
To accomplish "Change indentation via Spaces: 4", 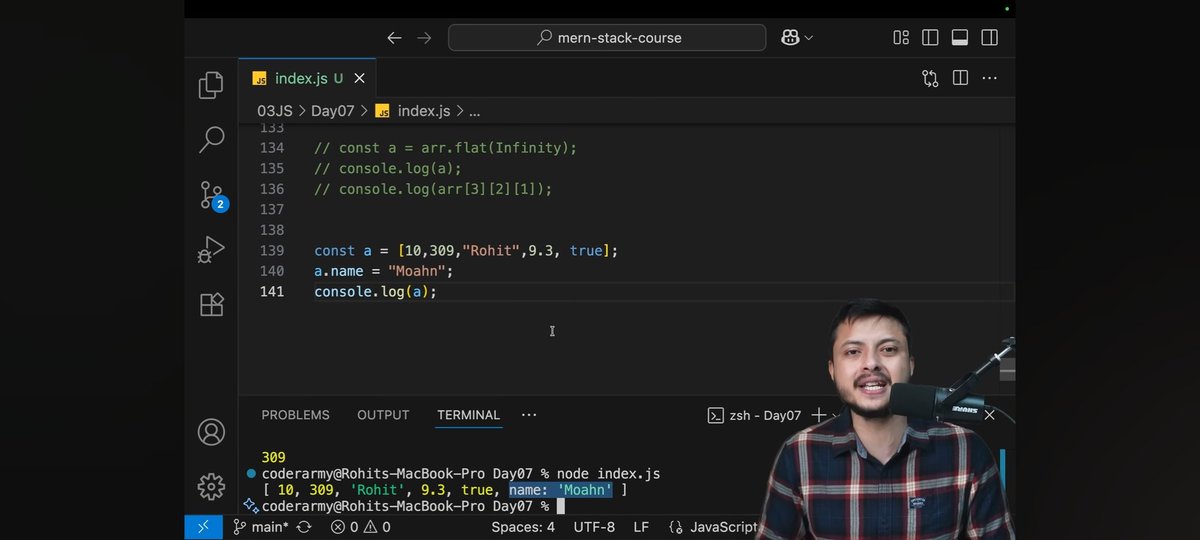I will pyautogui.click(x=523, y=527).
